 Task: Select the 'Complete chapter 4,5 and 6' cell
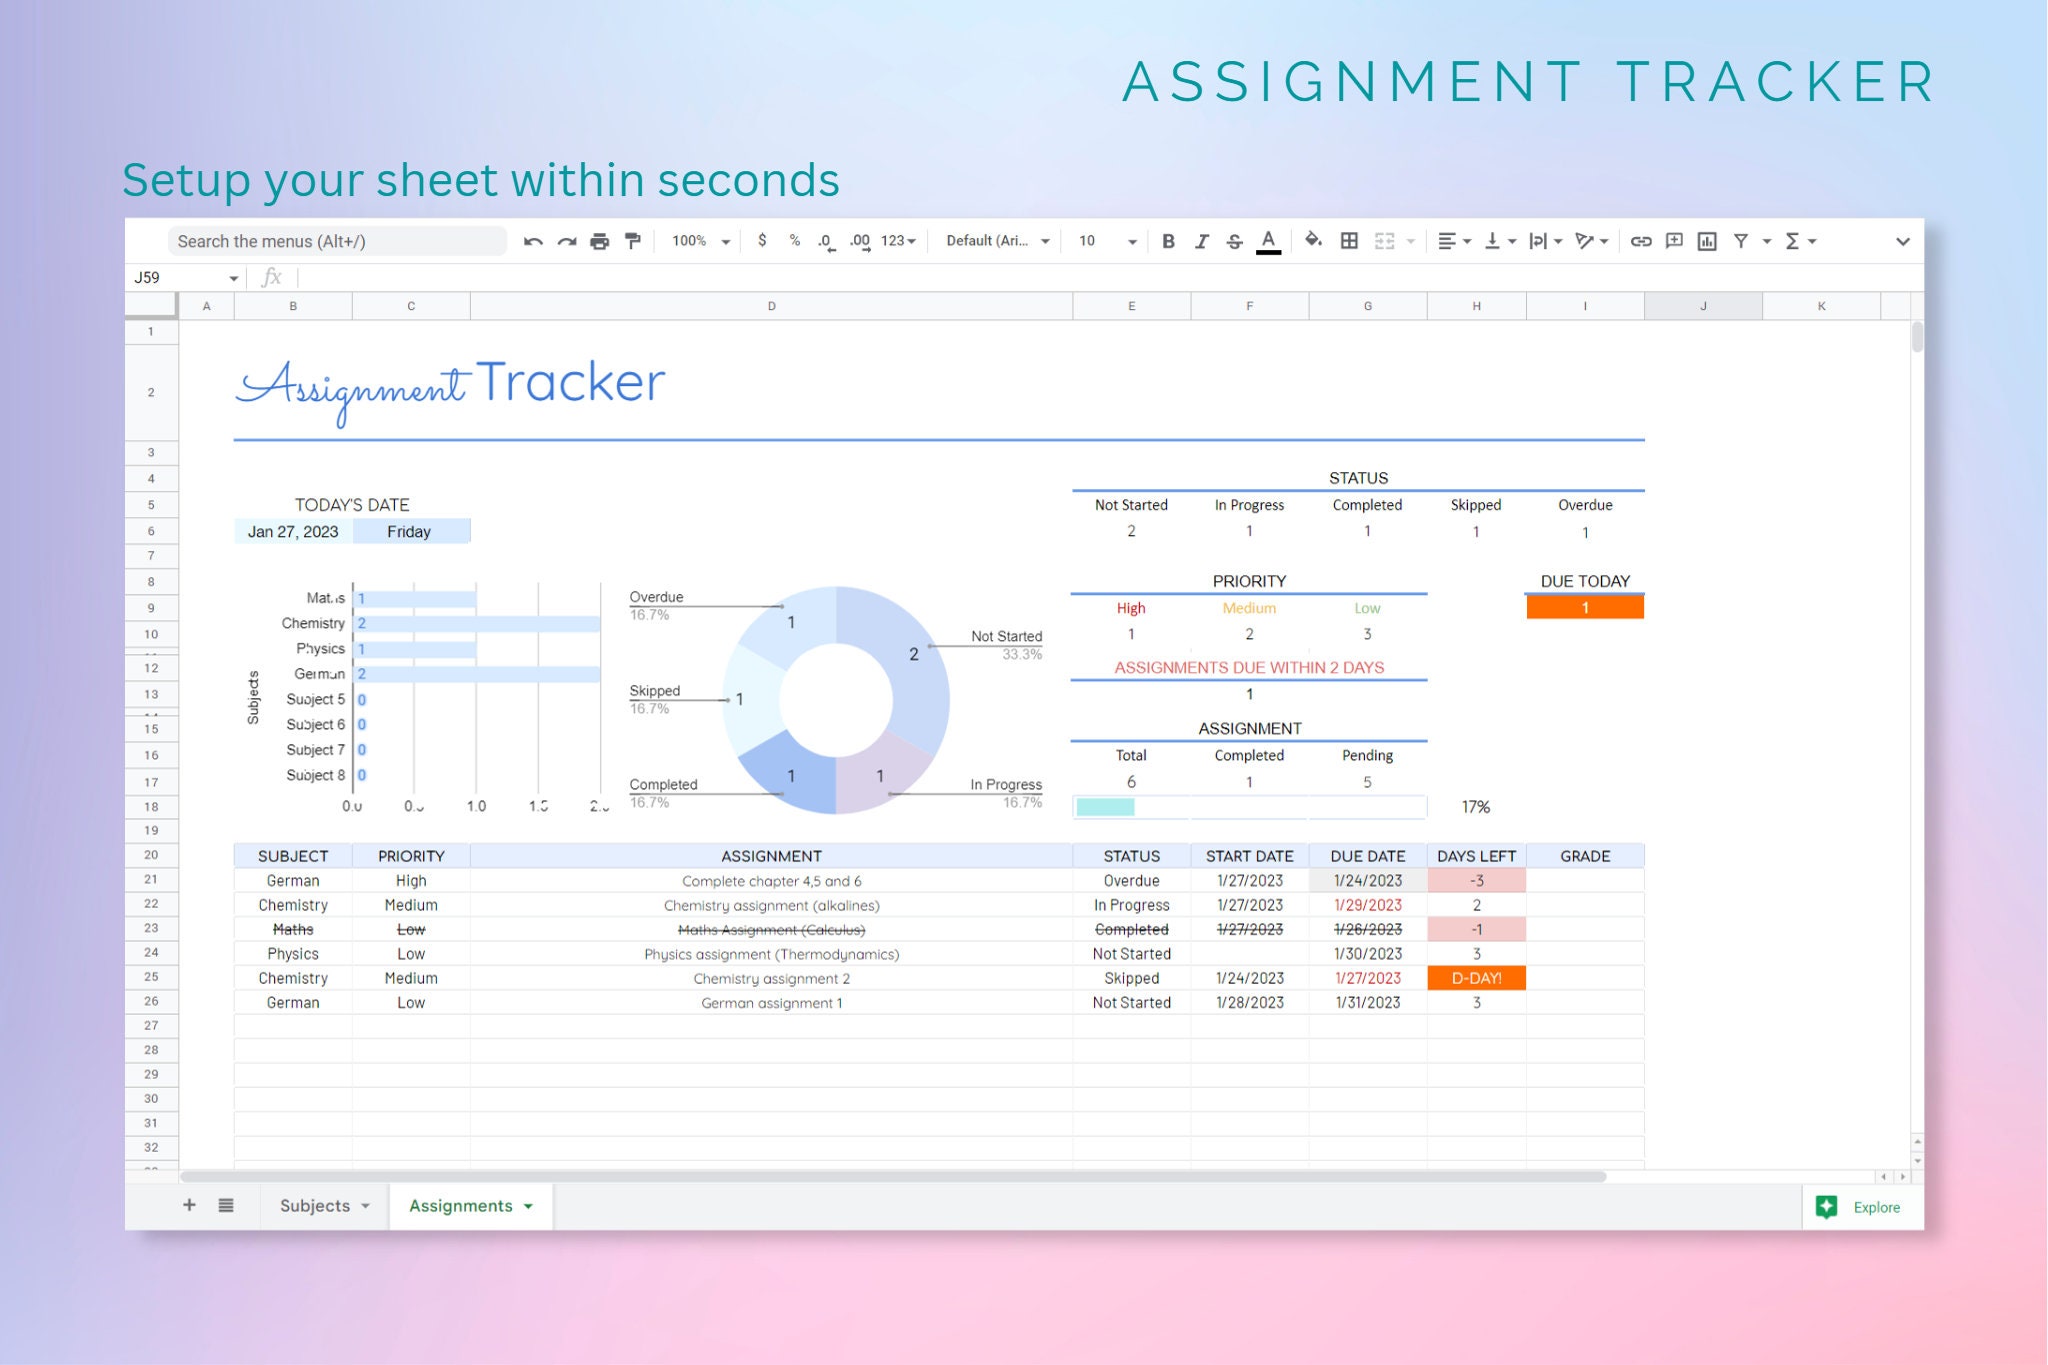(x=771, y=881)
